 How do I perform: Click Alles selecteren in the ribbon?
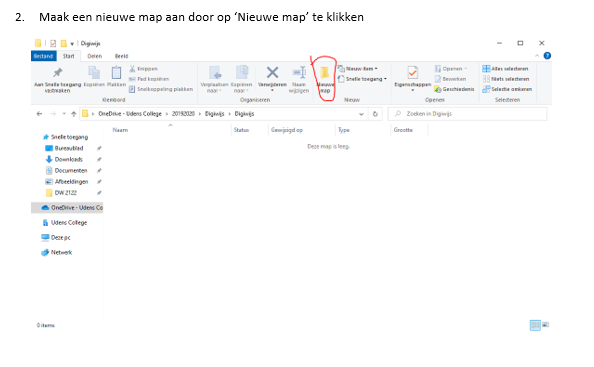[x=505, y=69]
